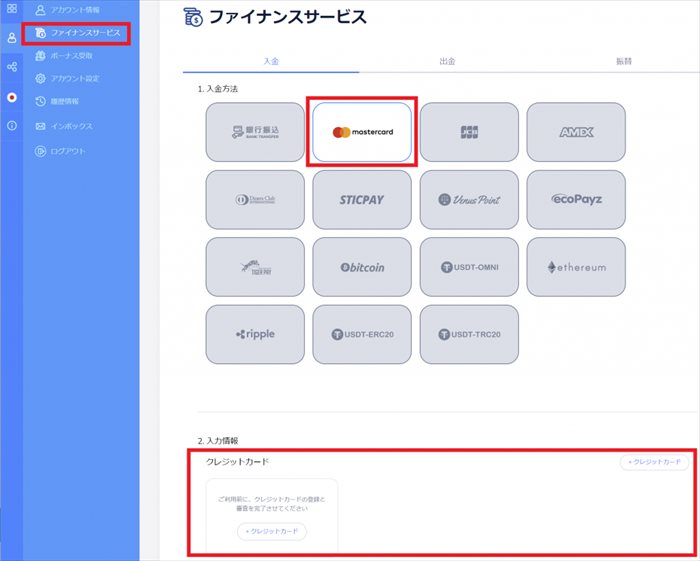Select ファイナンスサービス in the sidebar
The image size is (700, 561).
77,33
